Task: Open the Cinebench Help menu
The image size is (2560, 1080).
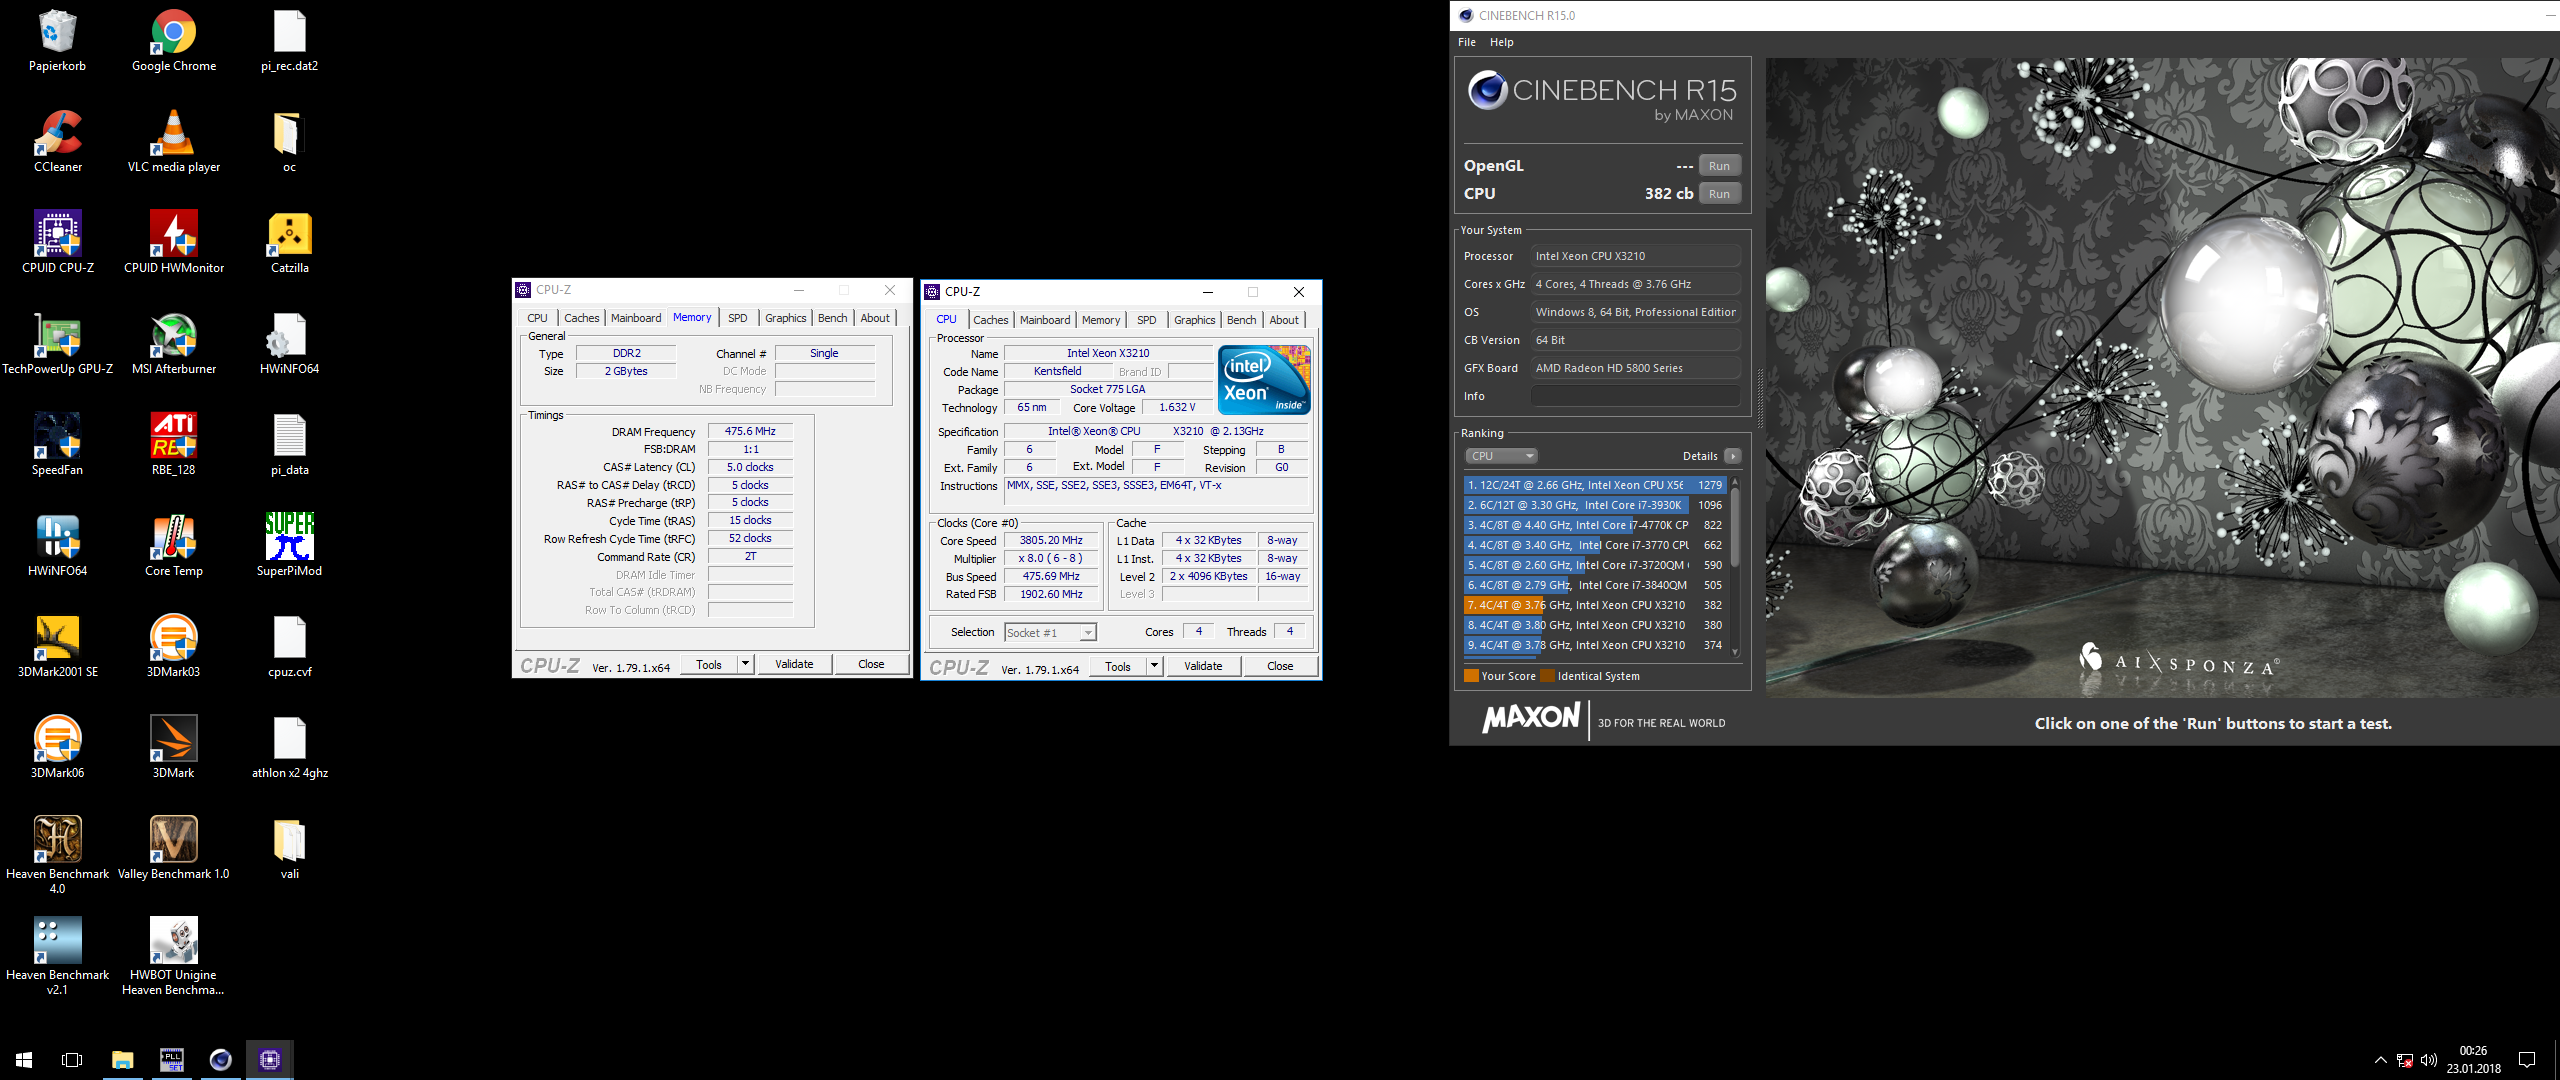Action: coord(1501,42)
